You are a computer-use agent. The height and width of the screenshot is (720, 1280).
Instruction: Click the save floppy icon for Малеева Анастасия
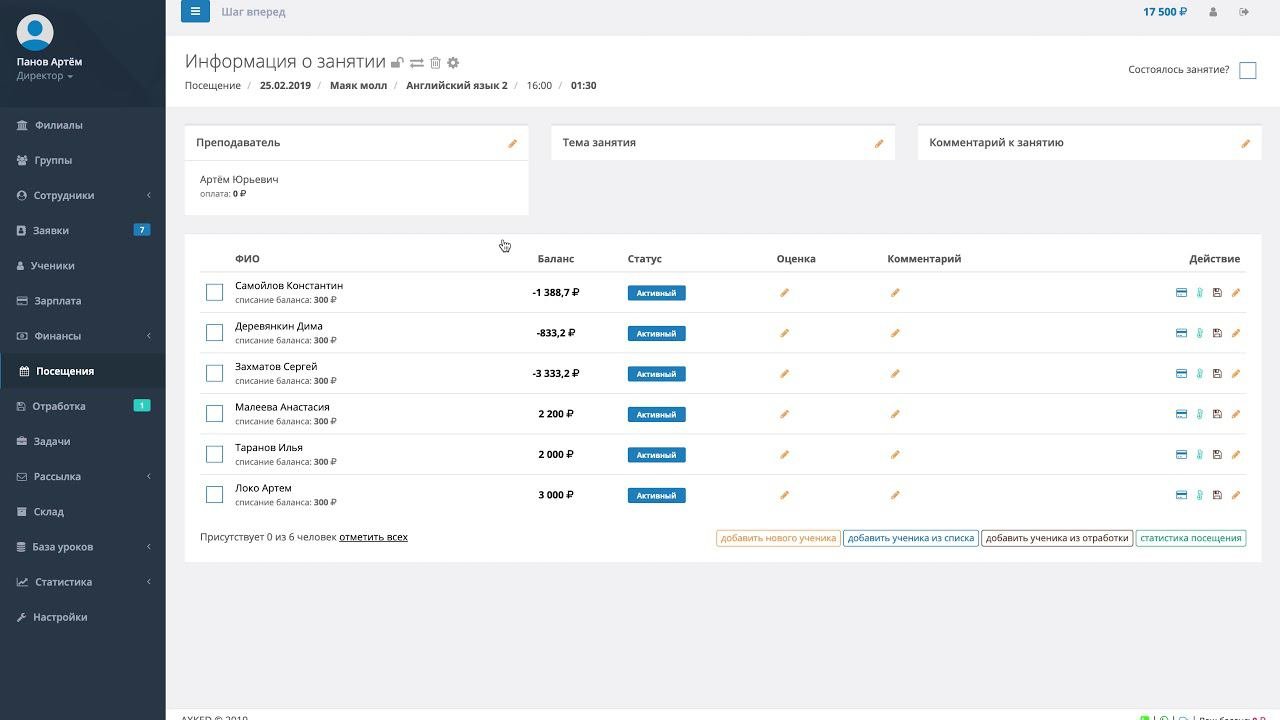click(1217, 414)
